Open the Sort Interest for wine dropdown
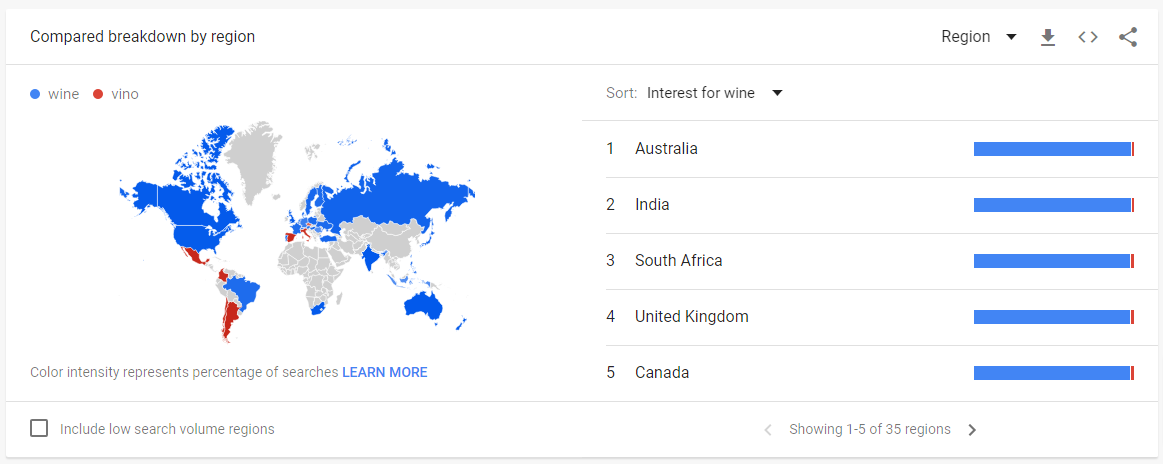 (x=714, y=93)
